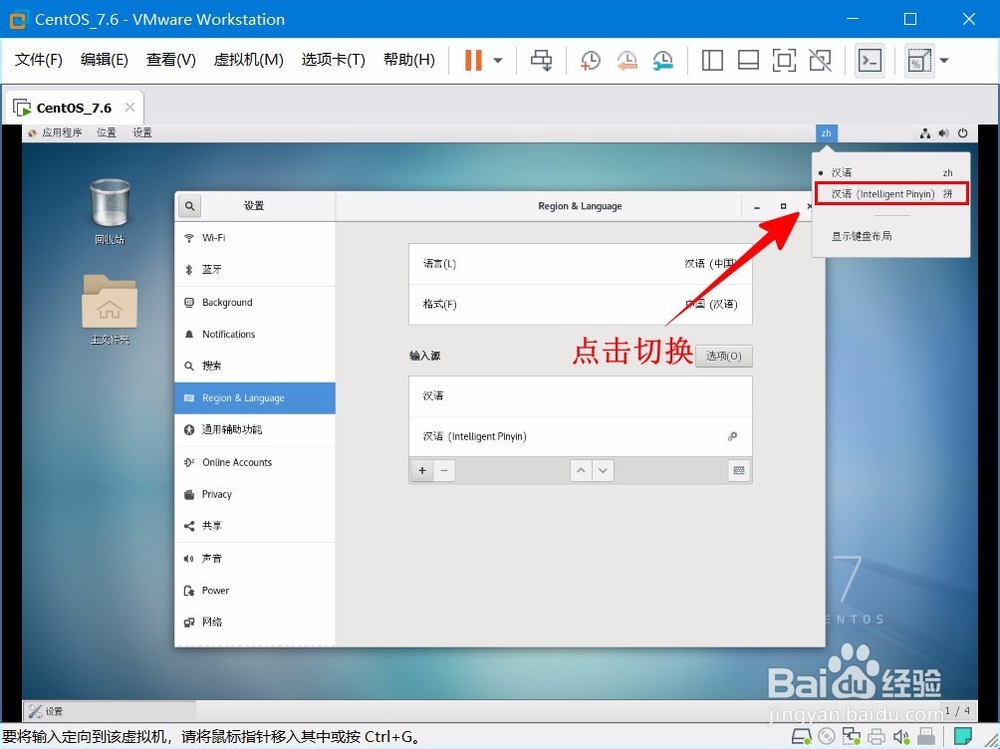This screenshot has height=749, width=1000.
Task: Open the 虚拟机(M) menu
Action: point(248,60)
